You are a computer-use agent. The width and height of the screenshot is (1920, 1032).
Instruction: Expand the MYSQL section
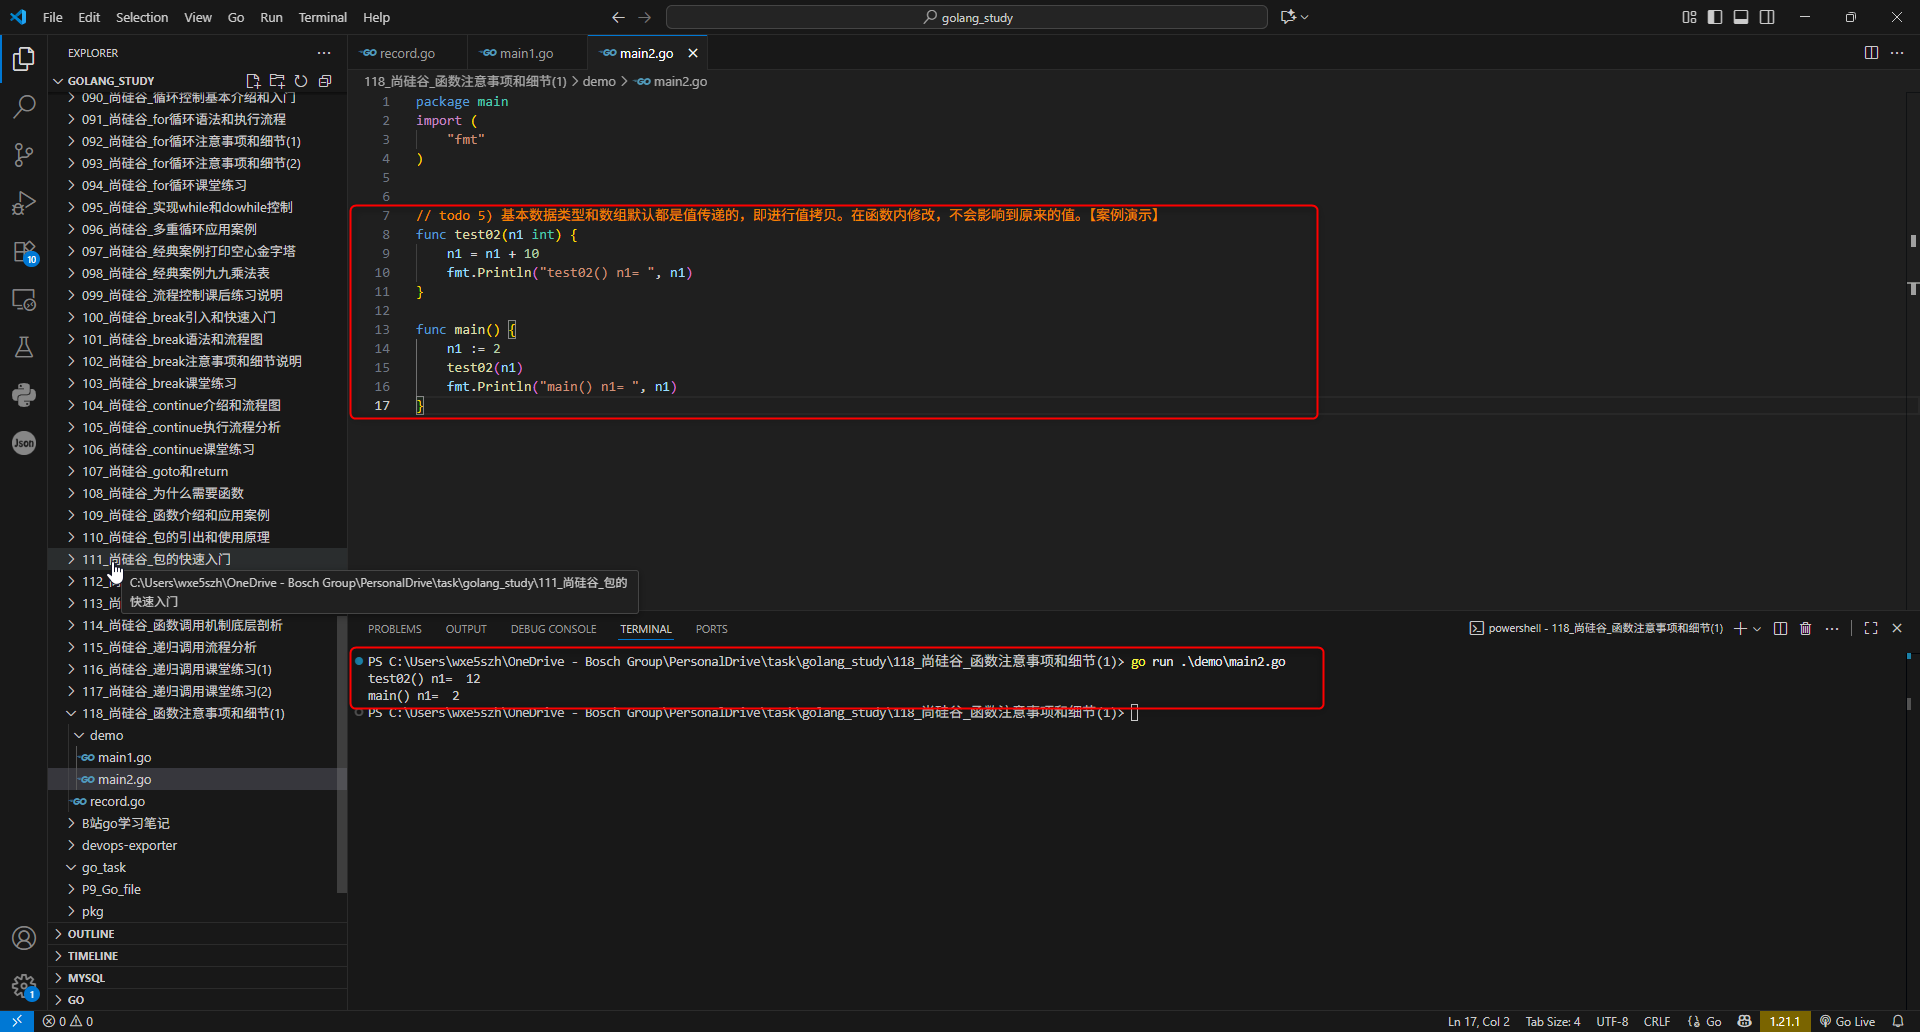(198, 978)
